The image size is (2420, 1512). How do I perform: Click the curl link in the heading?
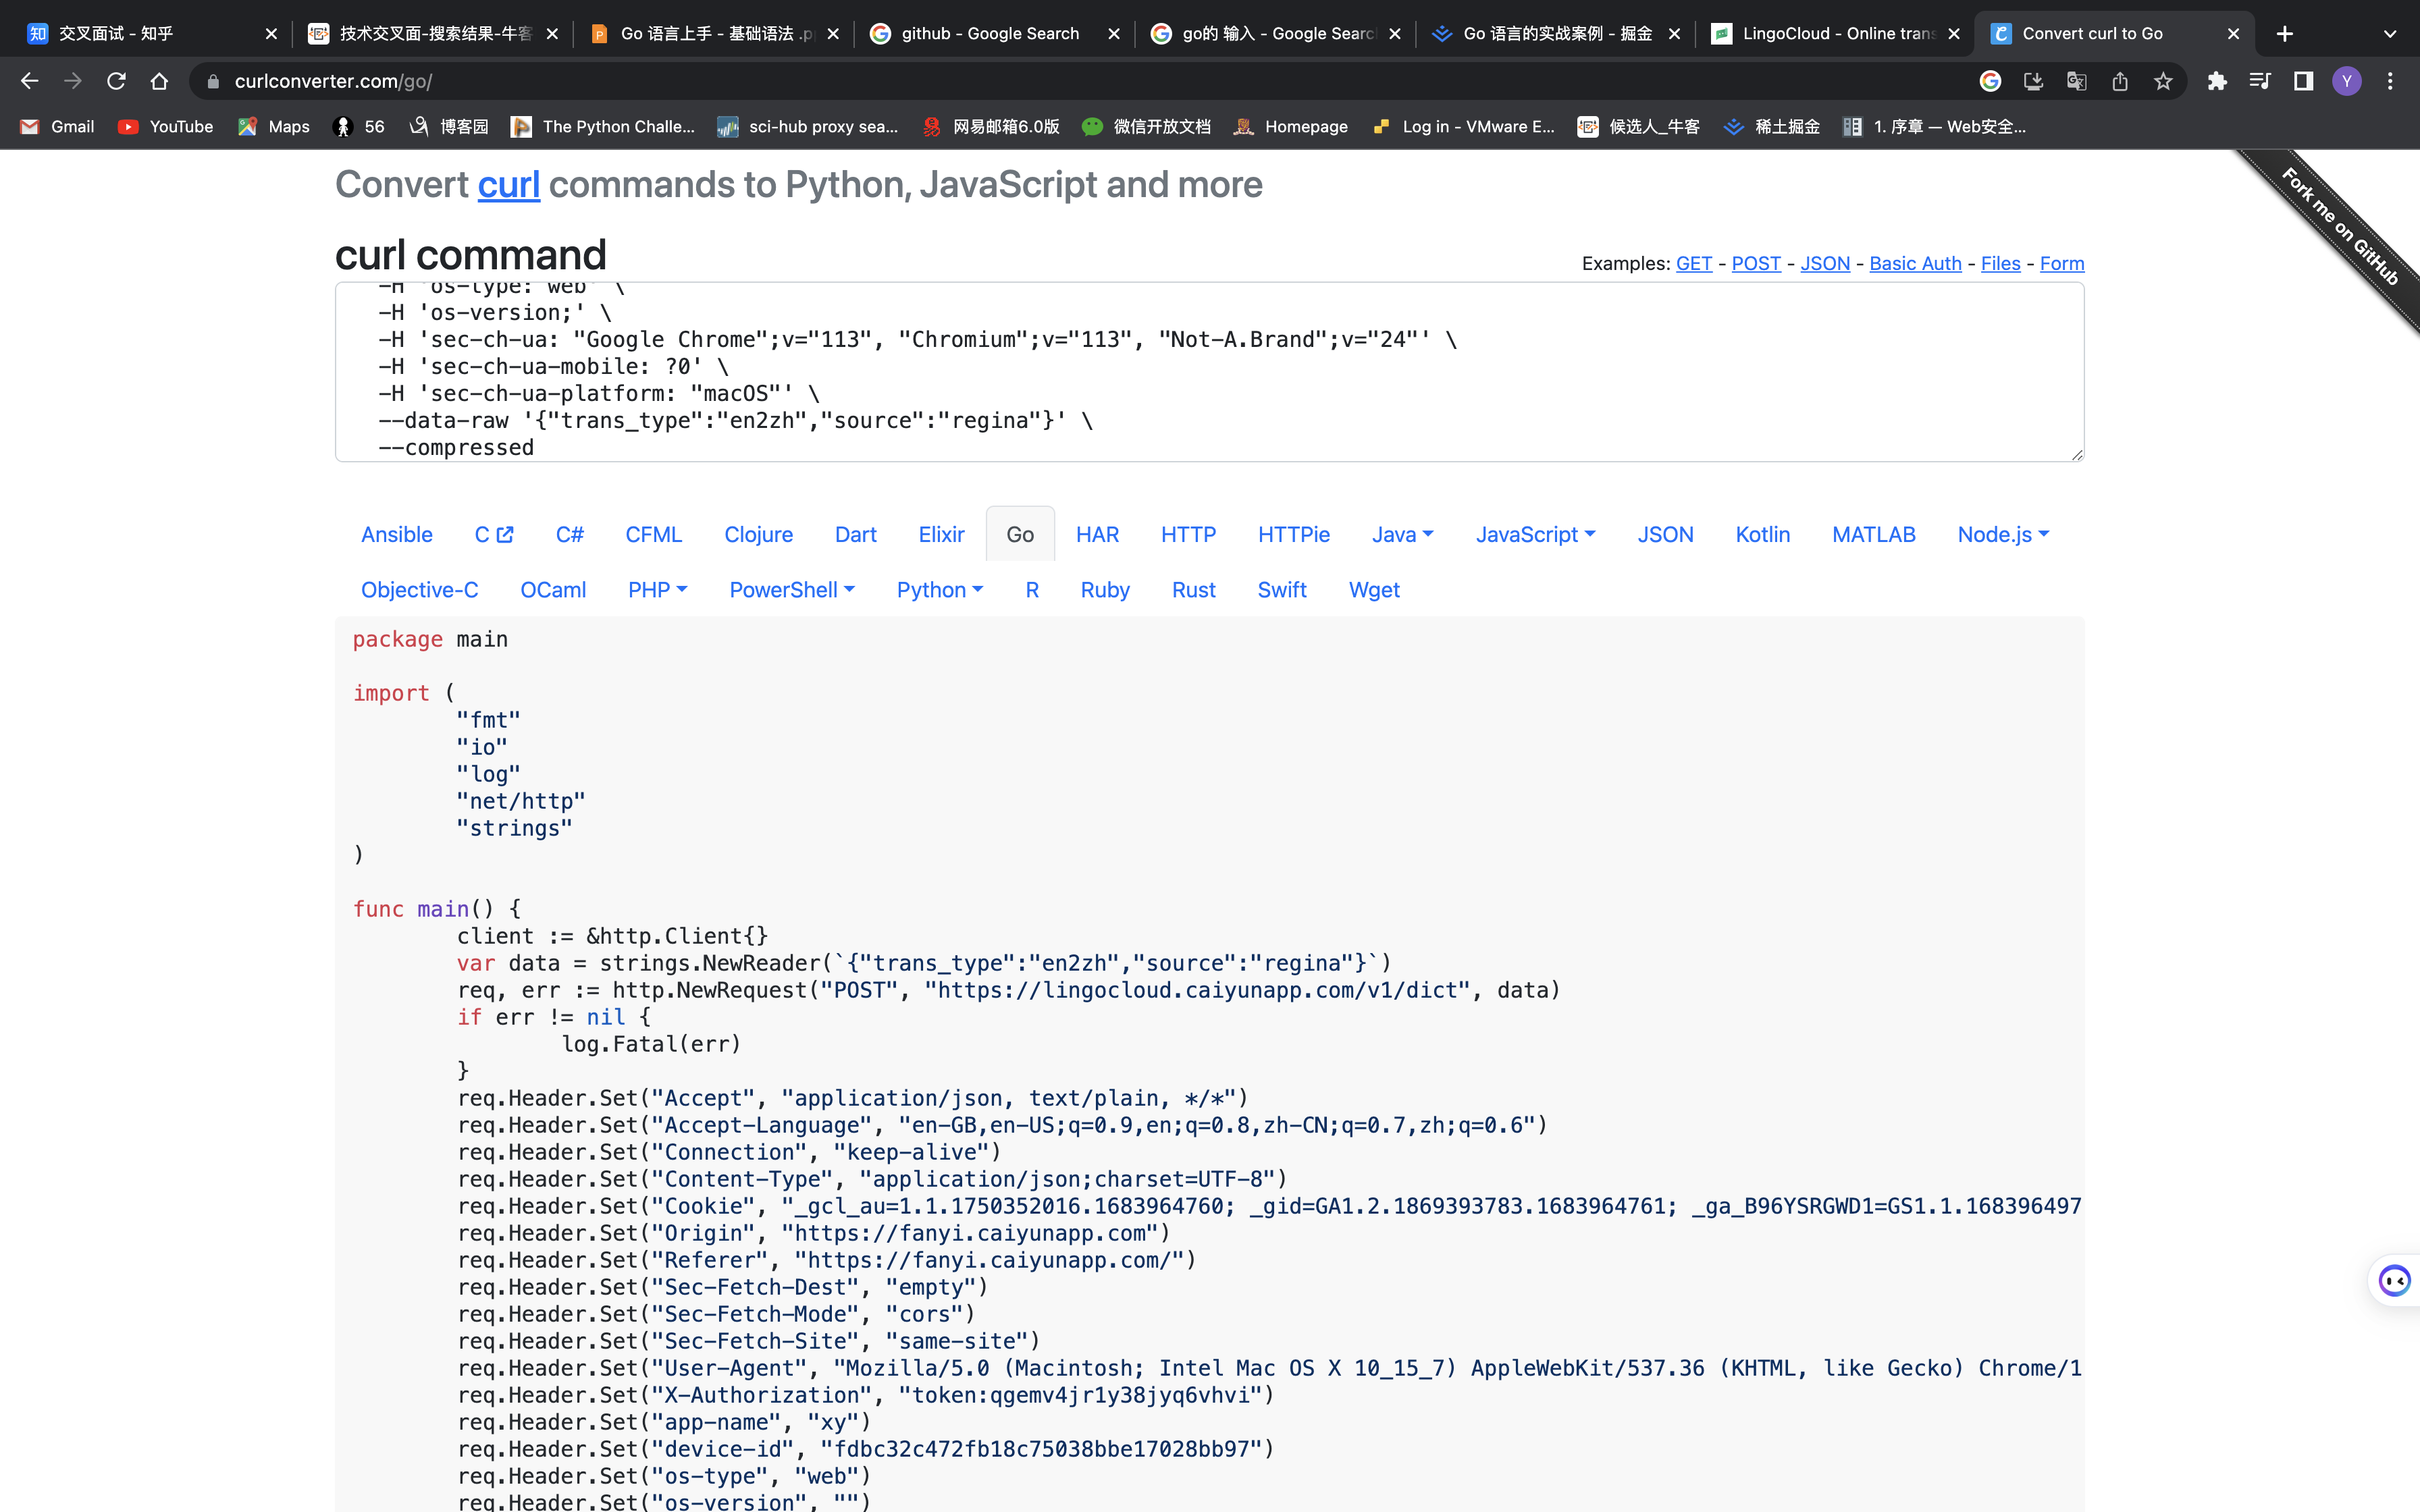tap(508, 185)
